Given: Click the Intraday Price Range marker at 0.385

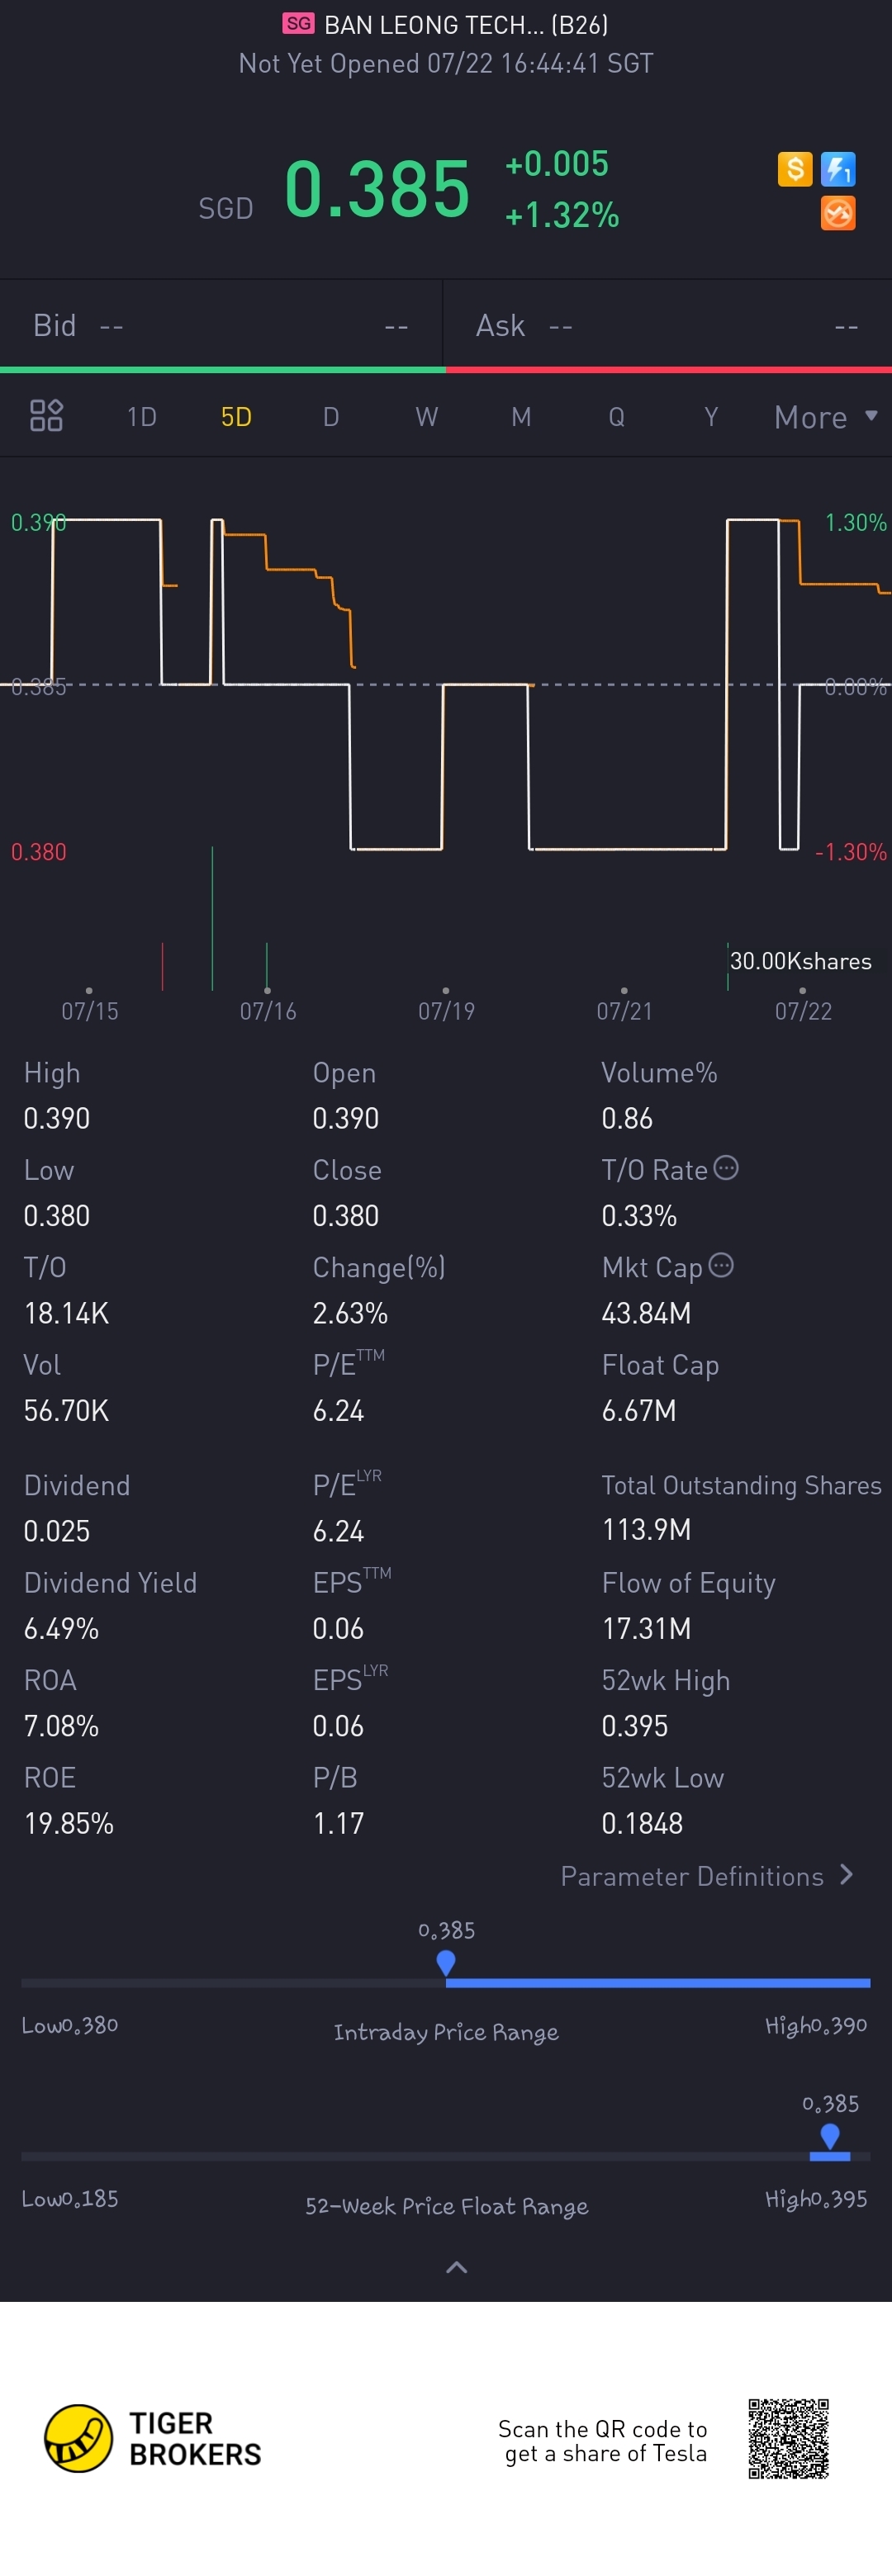Looking at the screenshot, I should pyautogui.click(x=446, y=1962).
